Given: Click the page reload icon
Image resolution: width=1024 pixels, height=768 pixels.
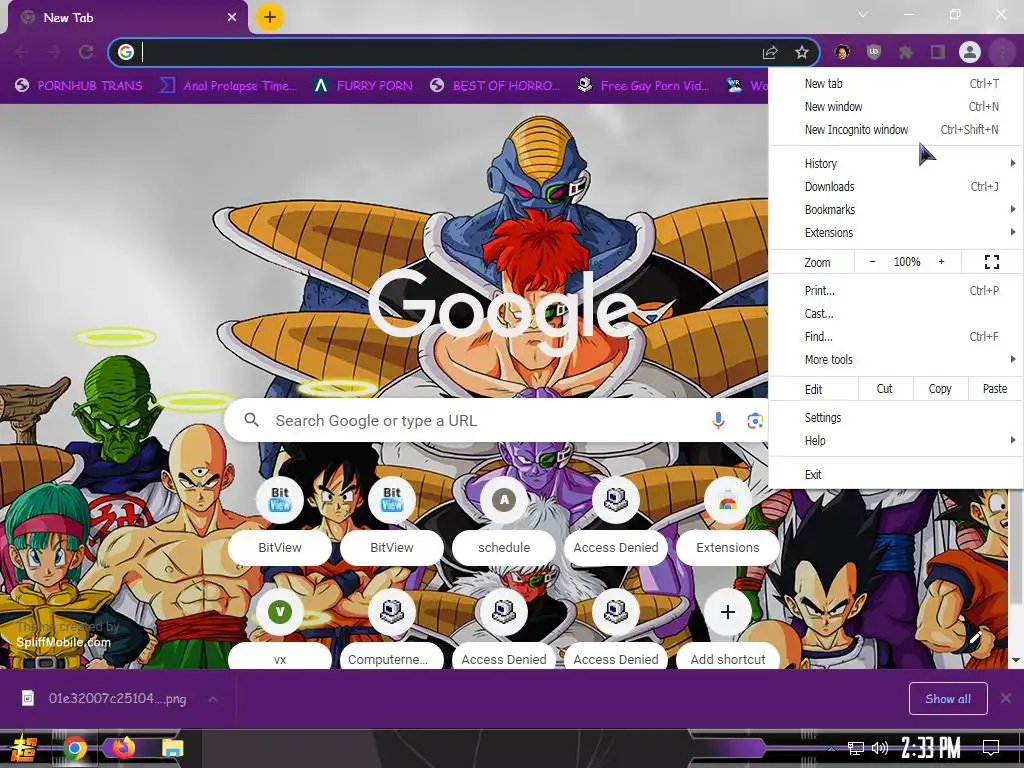Looking at the screenshot, I should [86, 52].
